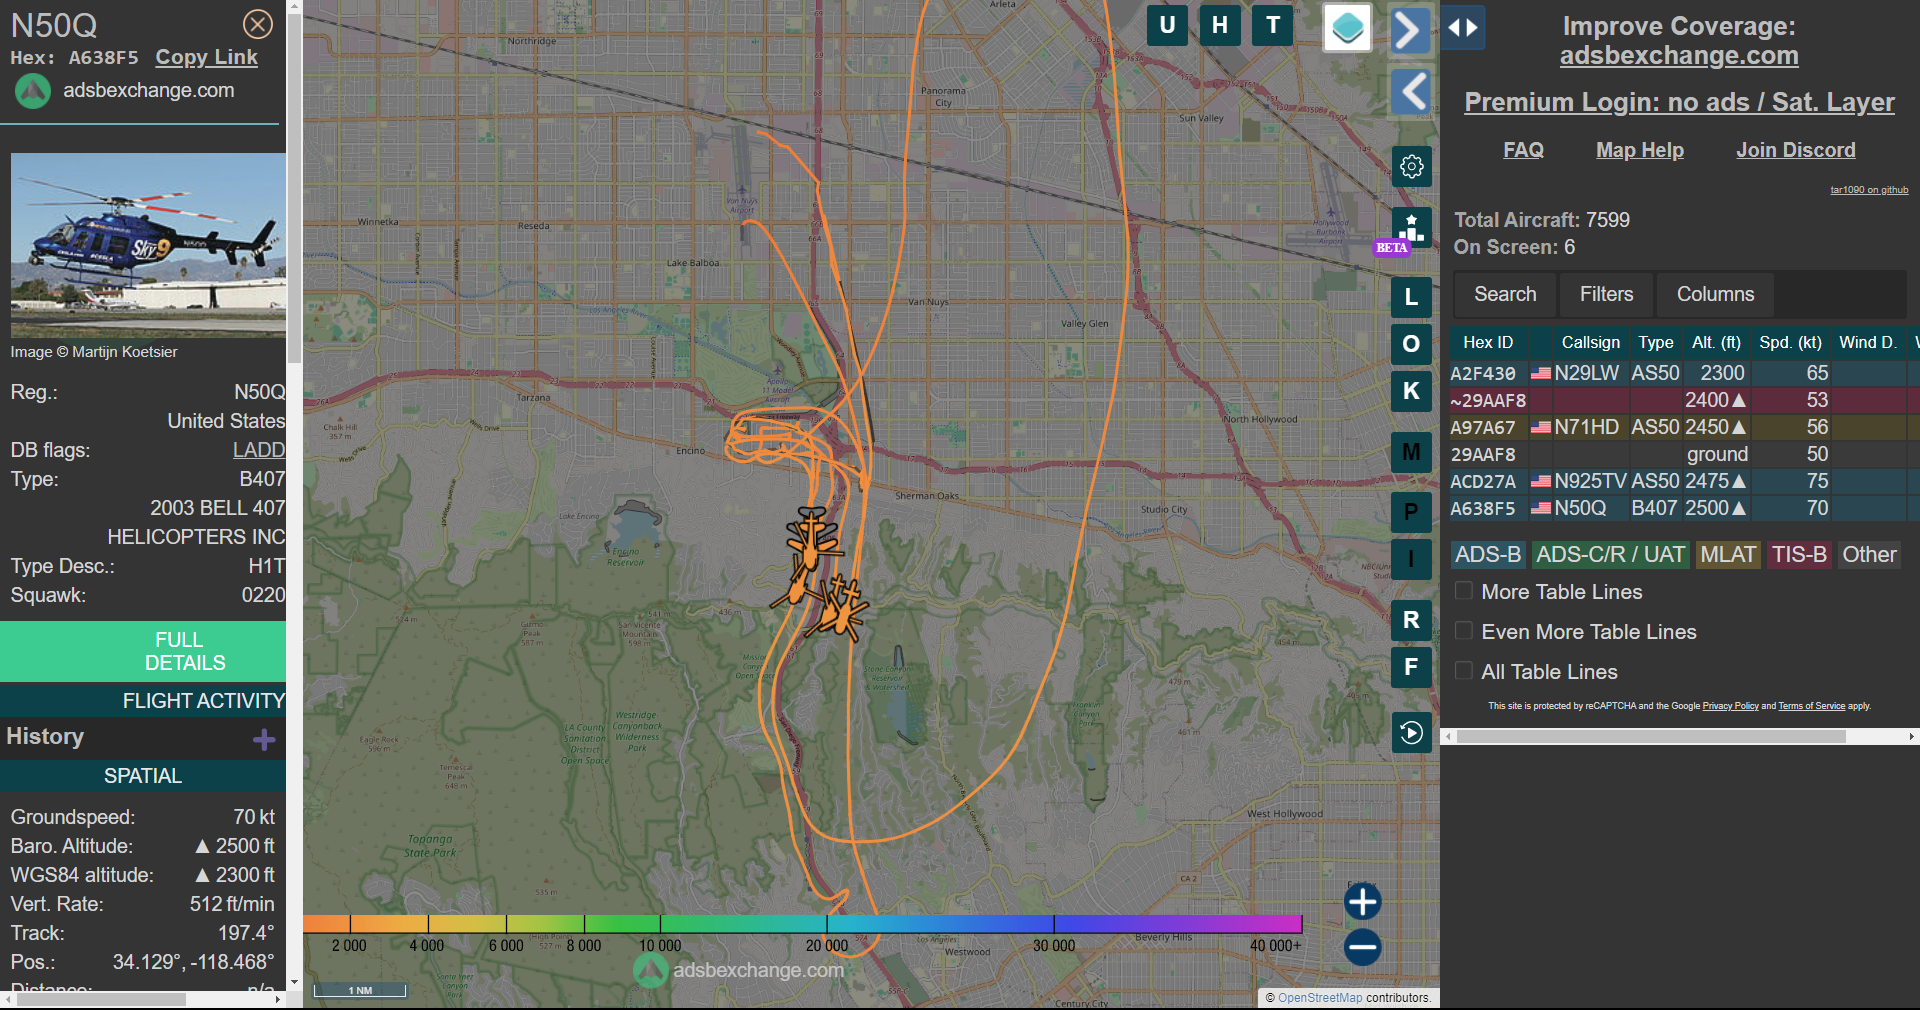This screenshot has height=1010, width=1920.
Task: Click the F map option button
Action: pyautogui.click(x=1411, y=667)
